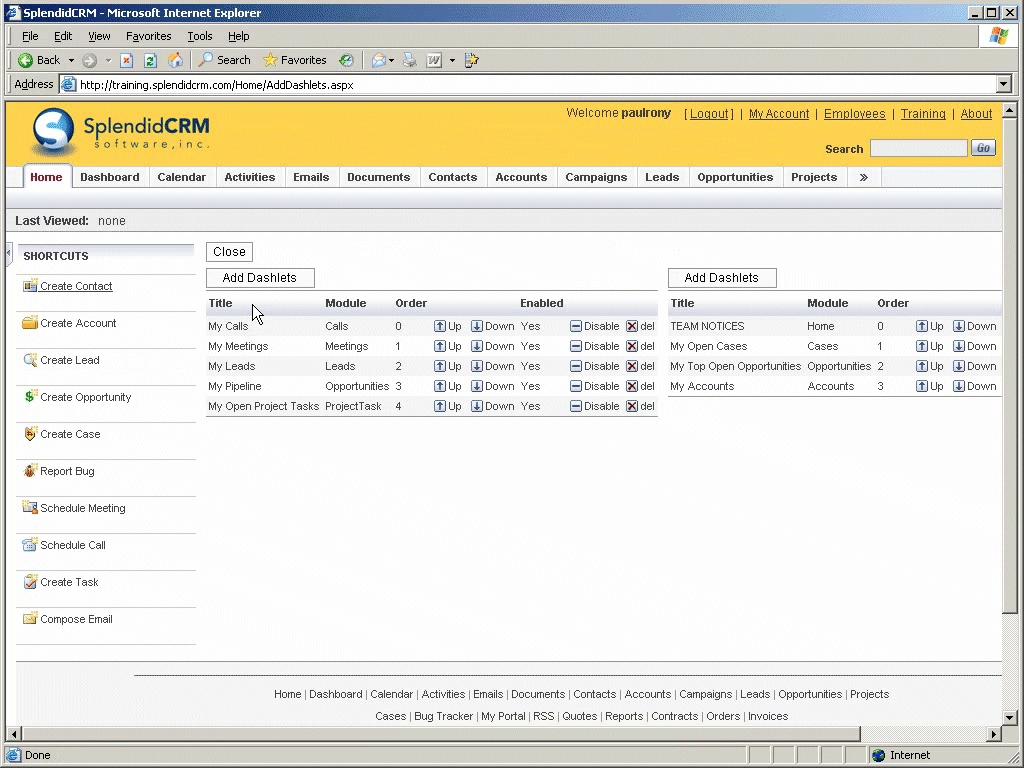Screen dimensions: 1024x768
Task: Click the Create Opportunity dollar icon
Action: (30, 397)
